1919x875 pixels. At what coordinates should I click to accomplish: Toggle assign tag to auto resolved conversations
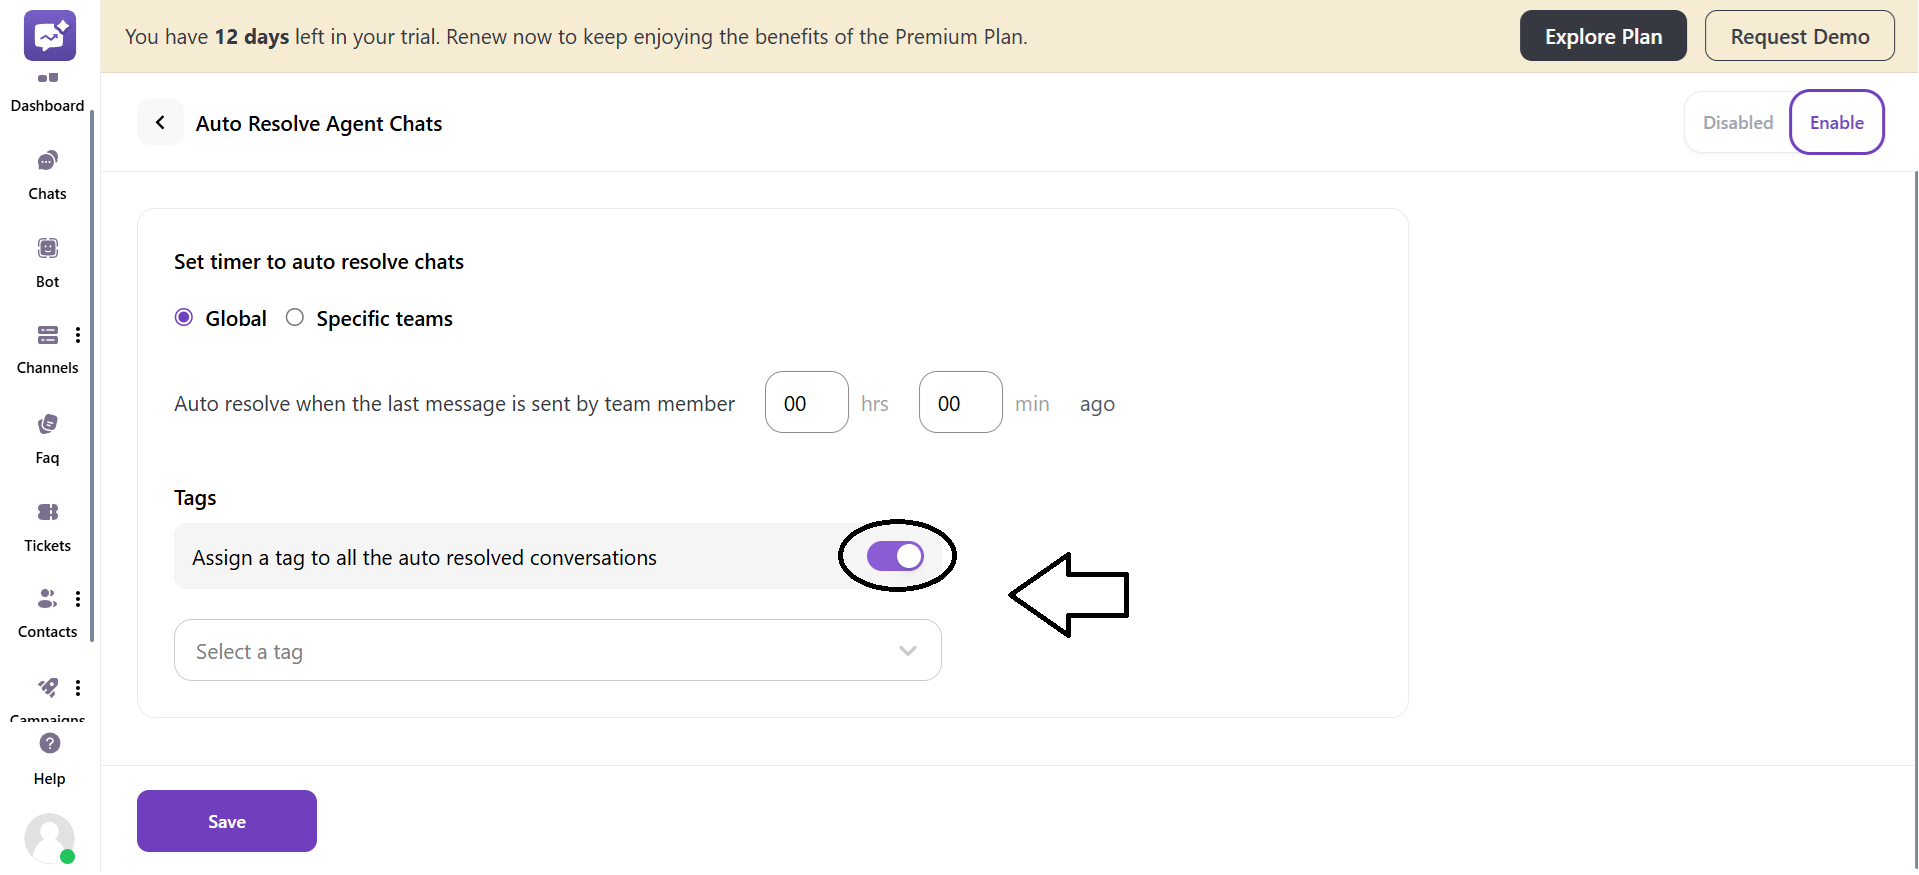895,556
